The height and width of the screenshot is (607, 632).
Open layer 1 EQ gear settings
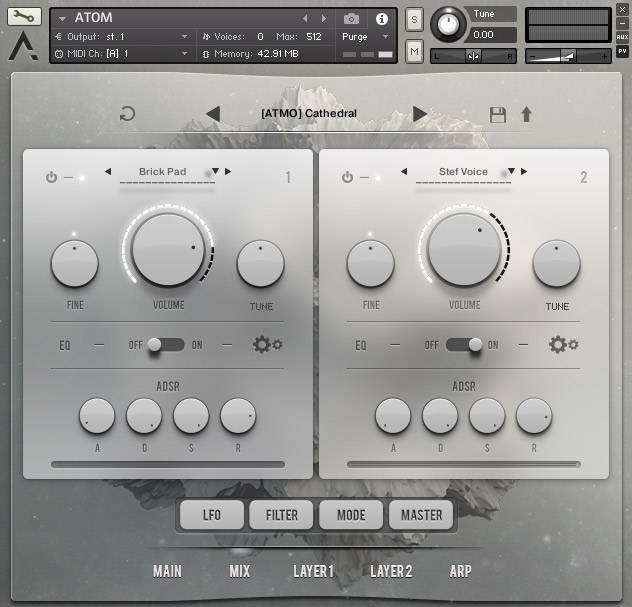(267, 345)
